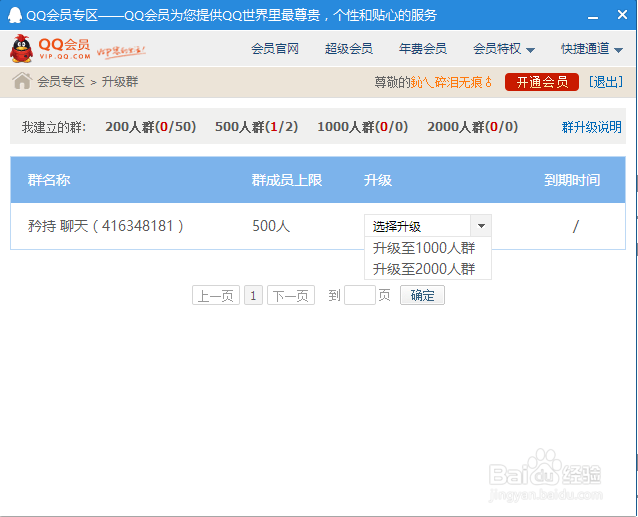Click page number 1 button
This screenshot has height=517, width=638.
point(253,295)
